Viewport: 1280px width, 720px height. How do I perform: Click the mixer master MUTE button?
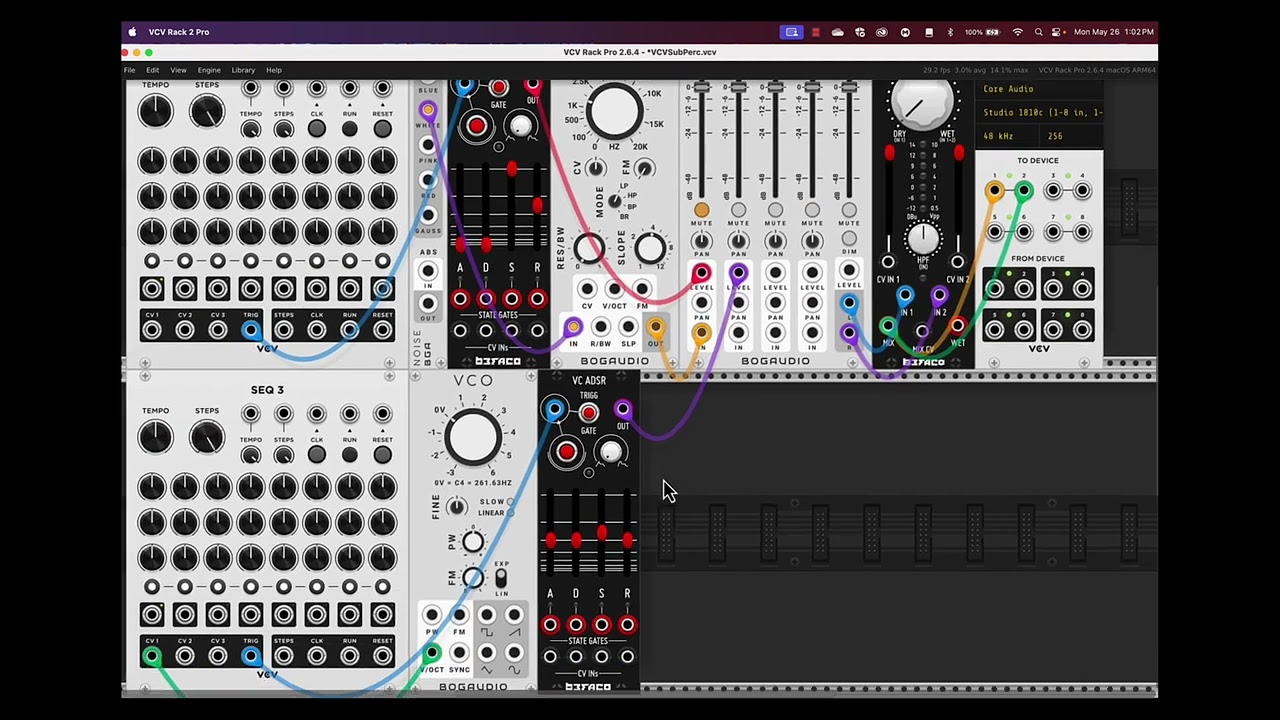point(849,210)
